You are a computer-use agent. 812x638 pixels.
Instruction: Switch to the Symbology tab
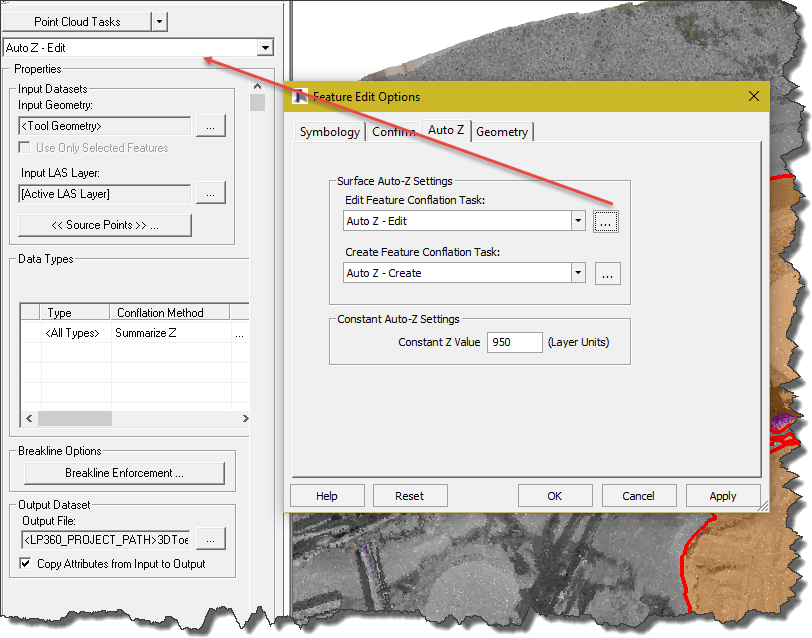click(x=330, y=132)
